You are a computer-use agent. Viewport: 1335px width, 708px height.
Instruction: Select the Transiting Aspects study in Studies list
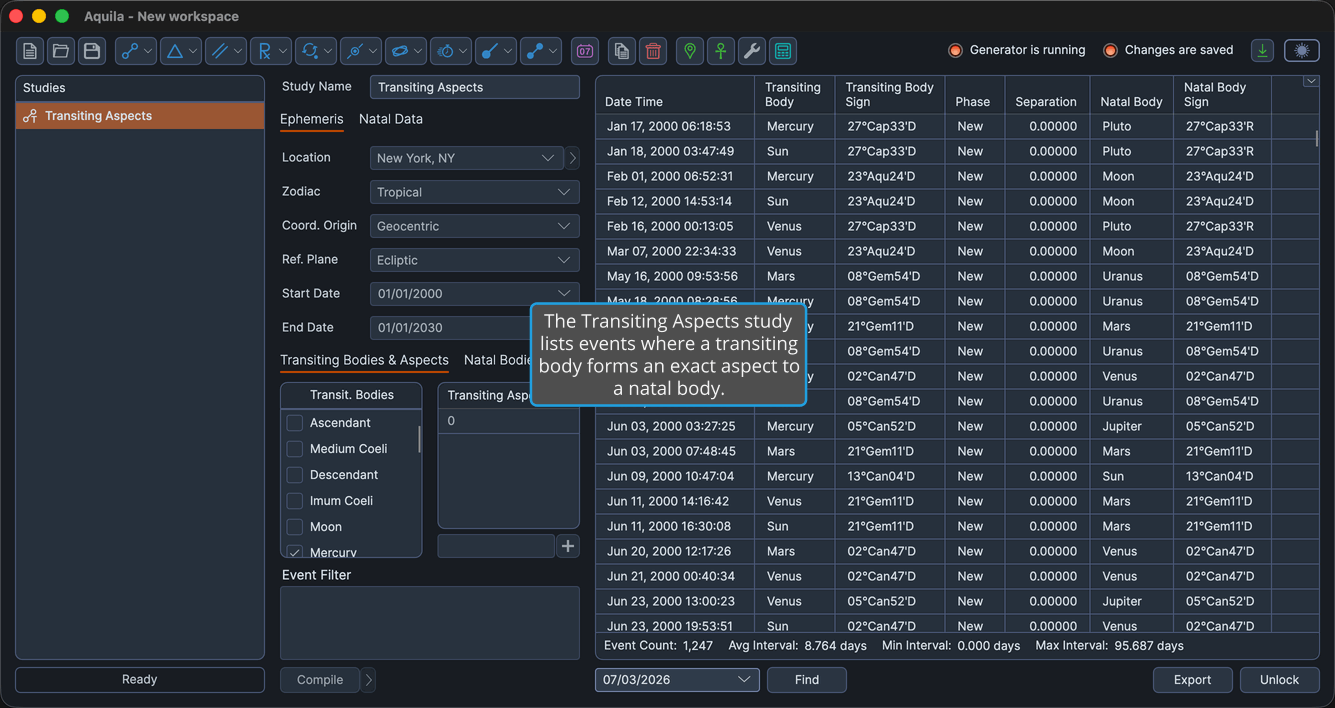click(x=140, y=116)
